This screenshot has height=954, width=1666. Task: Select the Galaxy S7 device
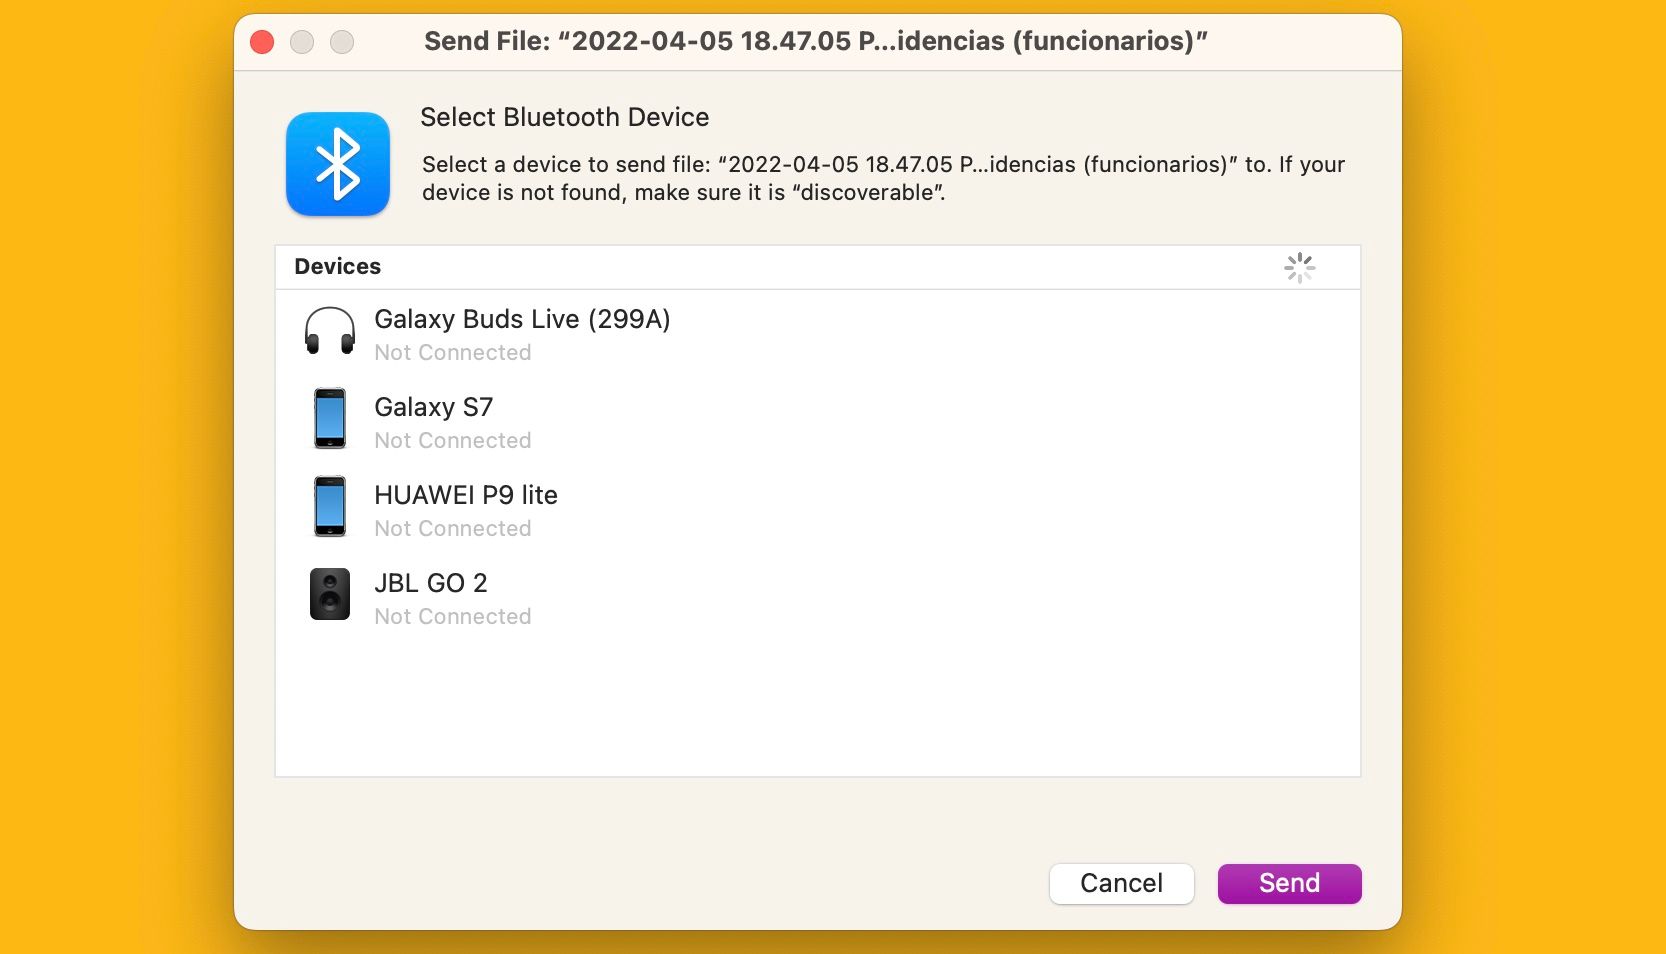click(433, 407)
